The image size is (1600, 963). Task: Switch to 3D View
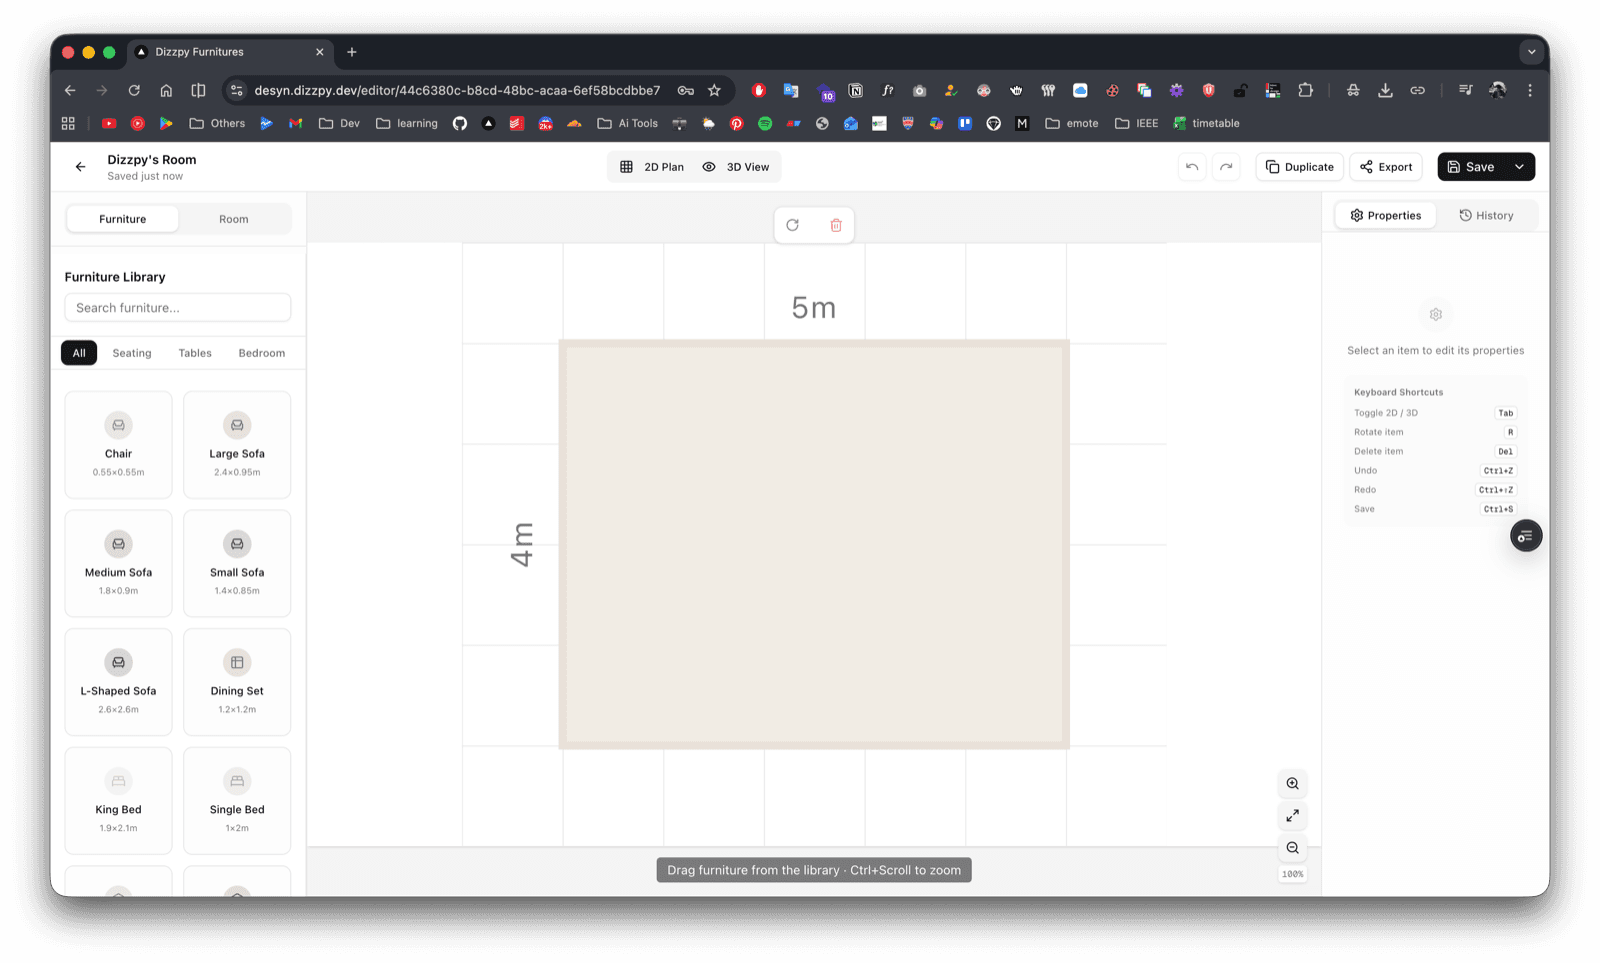(x=736, y=167)
